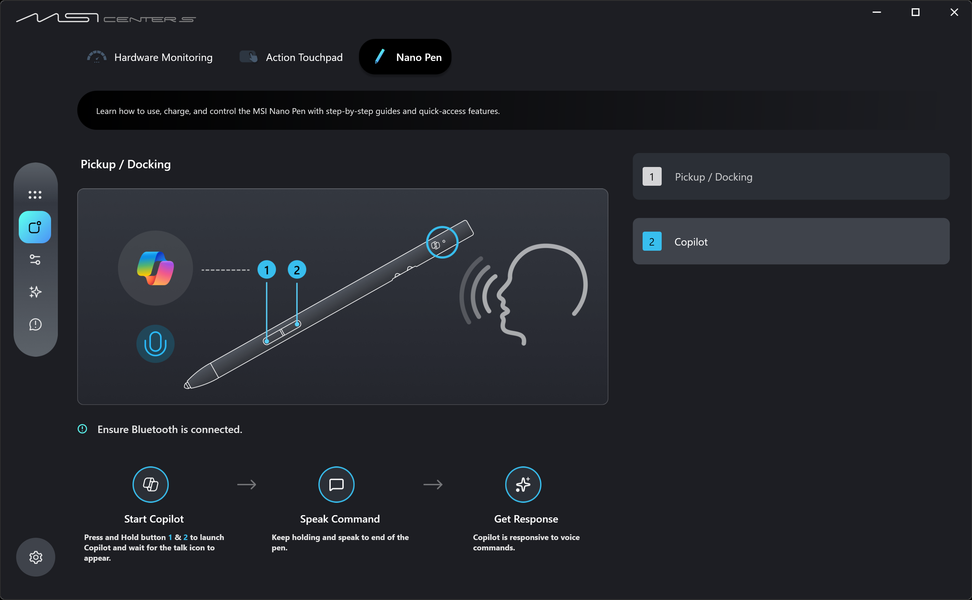The width and height of the screenshot is (972, 600).
Task: Click the 'Press and Hold button 1 & 2' instruction
Action: click(x=154, y=547)
